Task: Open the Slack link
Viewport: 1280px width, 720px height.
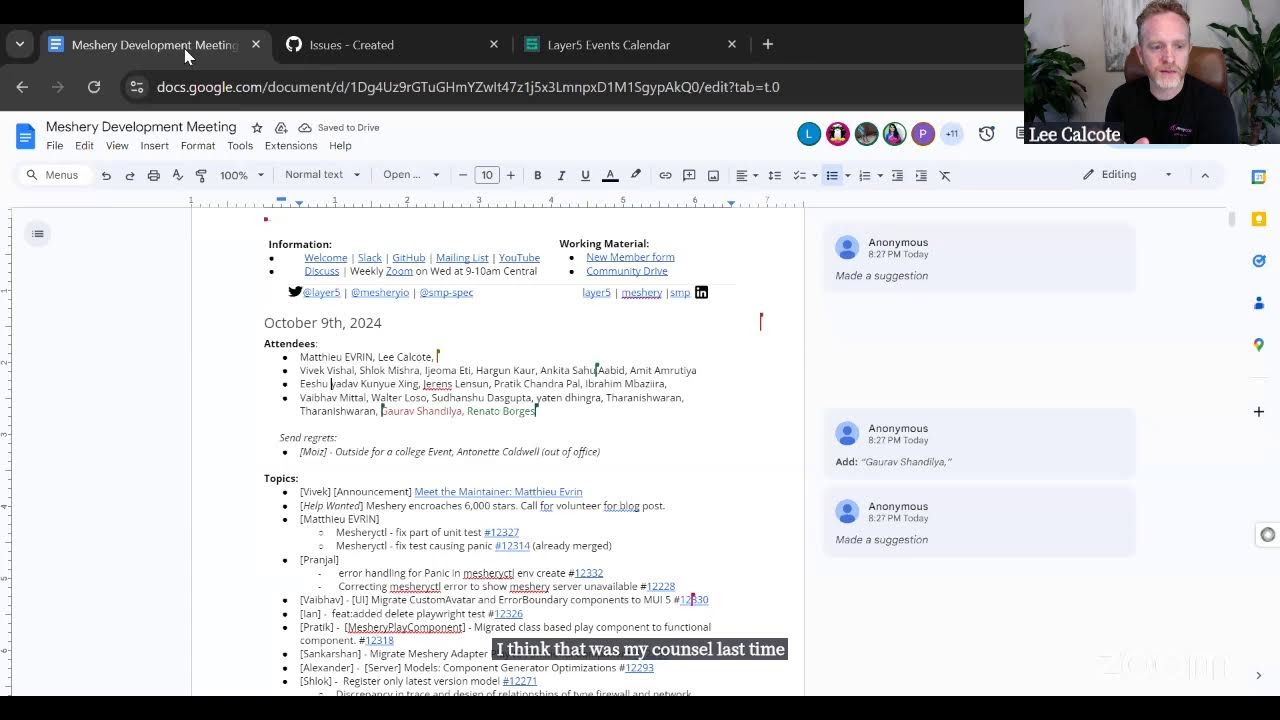Action: (370, 258)
